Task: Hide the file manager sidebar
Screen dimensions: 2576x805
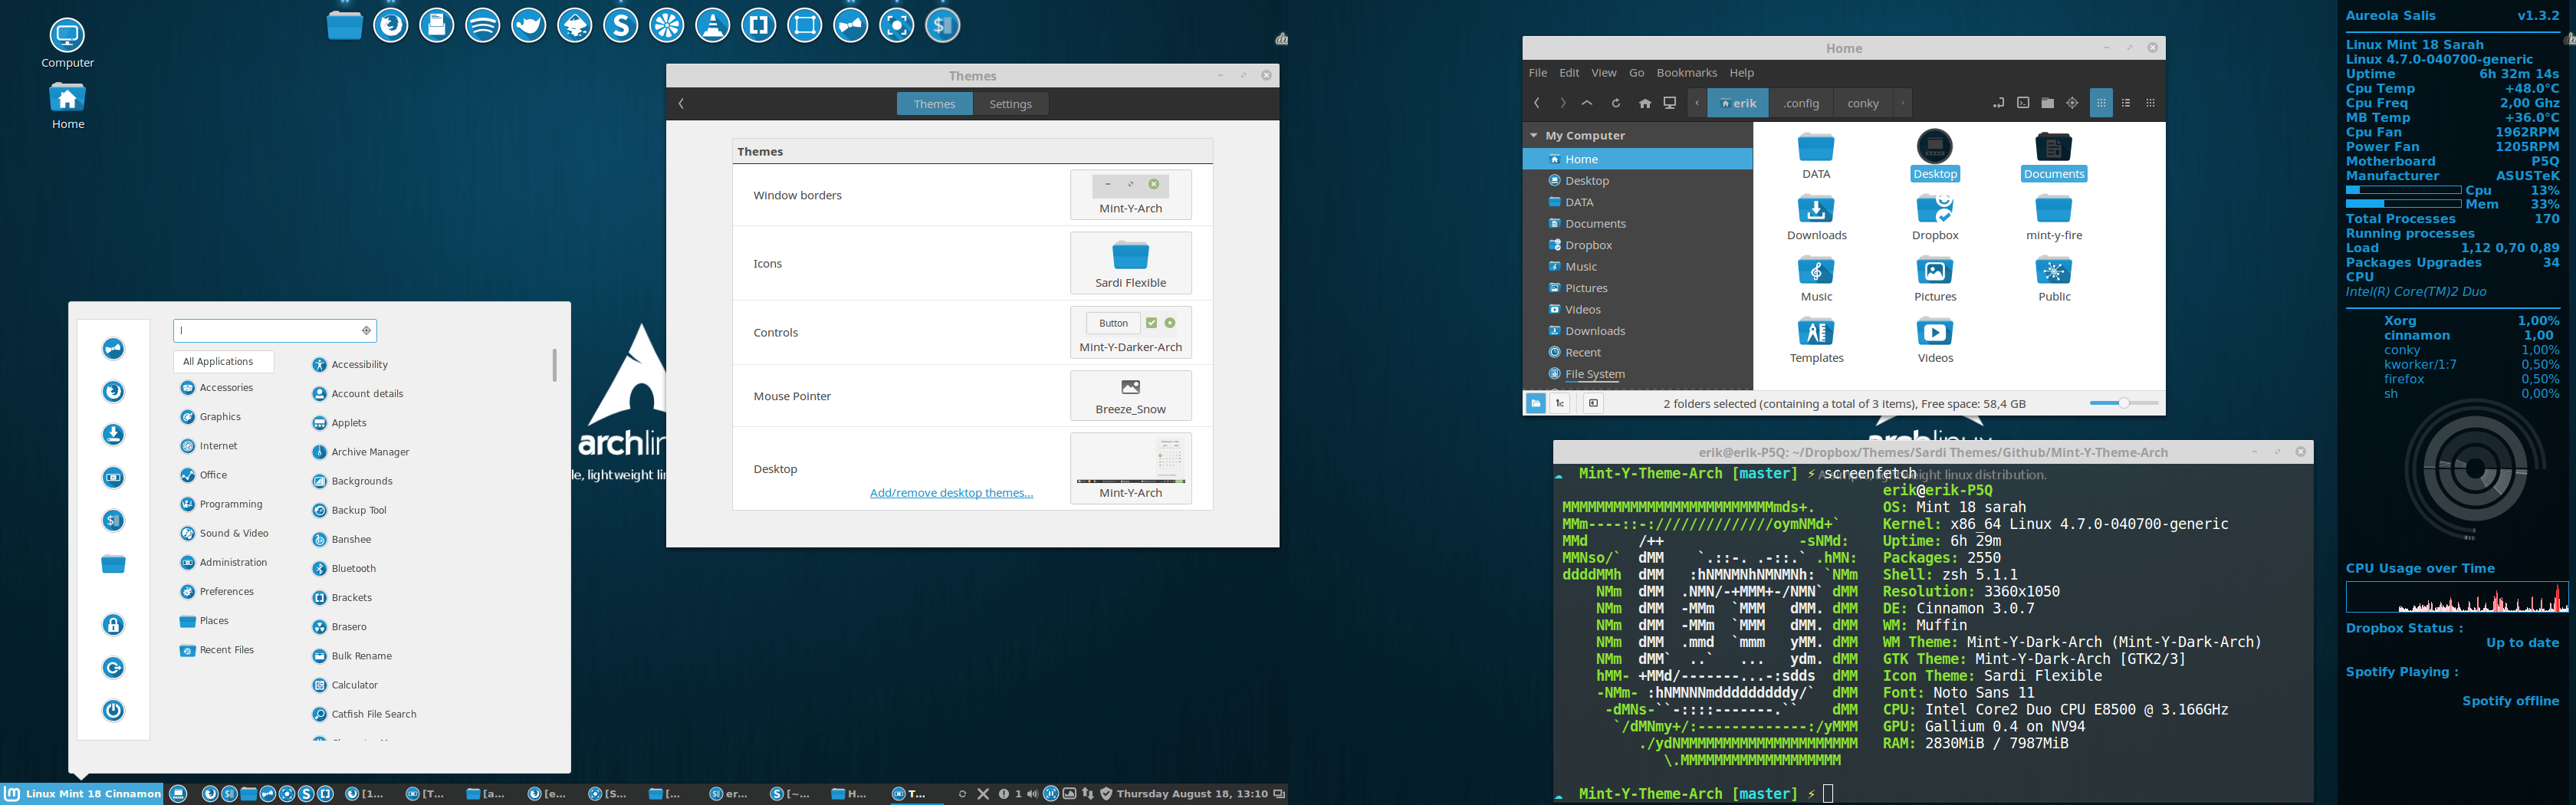Action: point(1593,403)
